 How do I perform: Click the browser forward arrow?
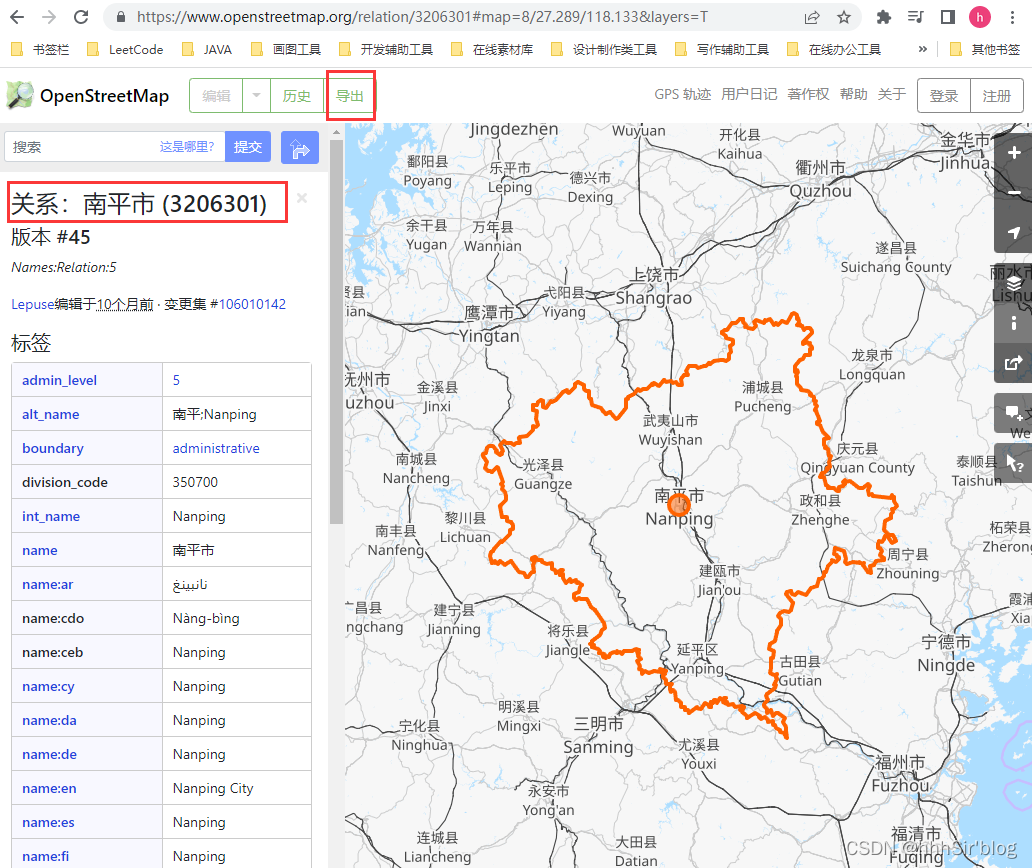pyautogui.click(x=49, y=17)
